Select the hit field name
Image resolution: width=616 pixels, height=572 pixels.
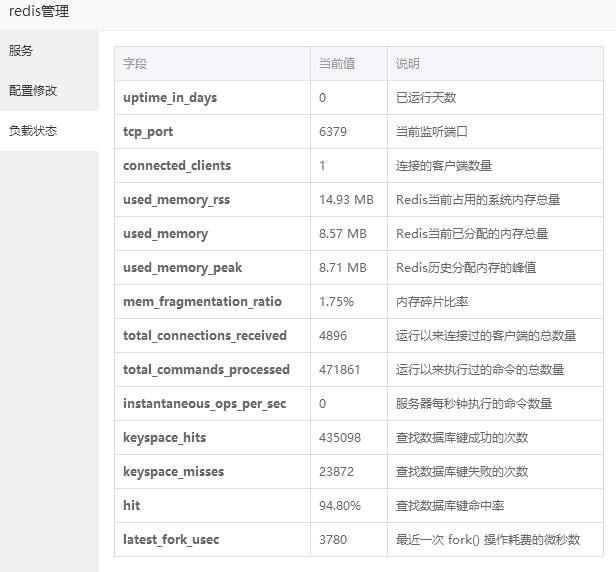131,506
